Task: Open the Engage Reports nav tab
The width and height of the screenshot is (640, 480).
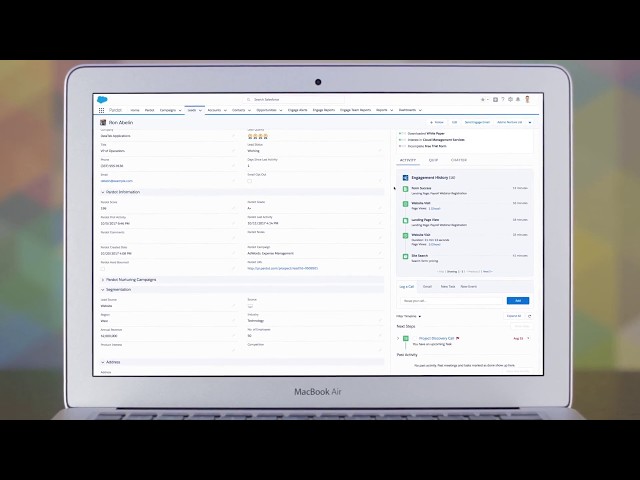Action: tap(324, 110)
